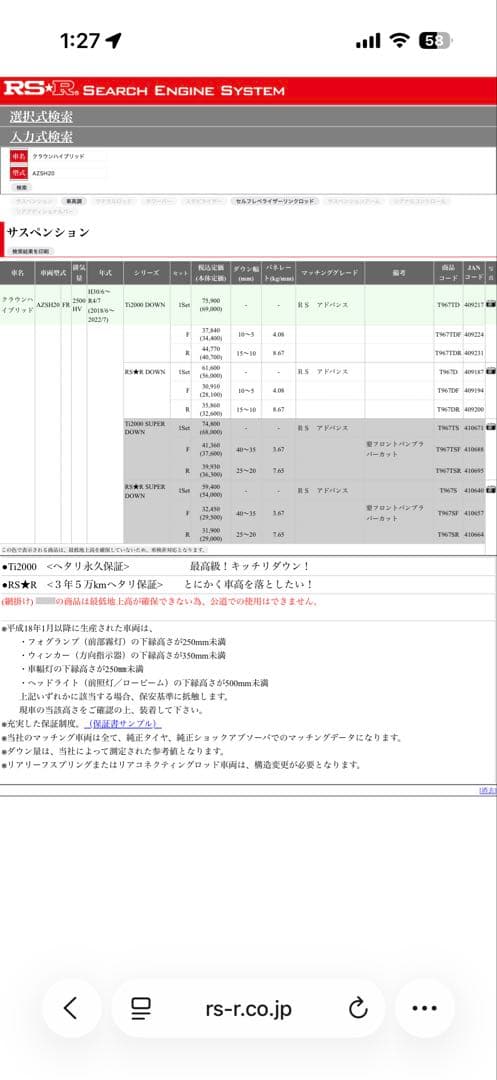Click the red 網掛け warning text line
Viewport: 497px width, 1080px height.
[160, 601]
